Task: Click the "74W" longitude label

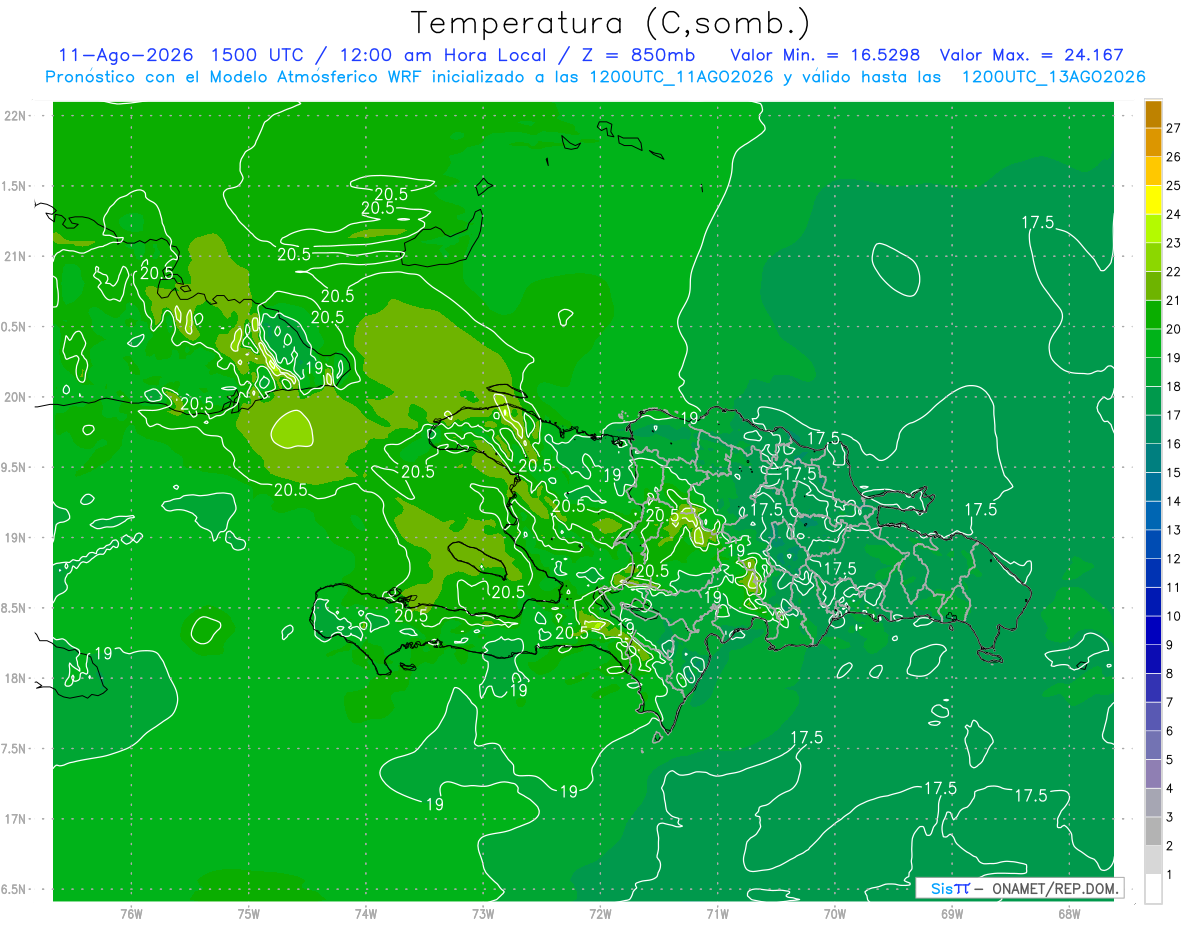Action: (x=366, y=913)
